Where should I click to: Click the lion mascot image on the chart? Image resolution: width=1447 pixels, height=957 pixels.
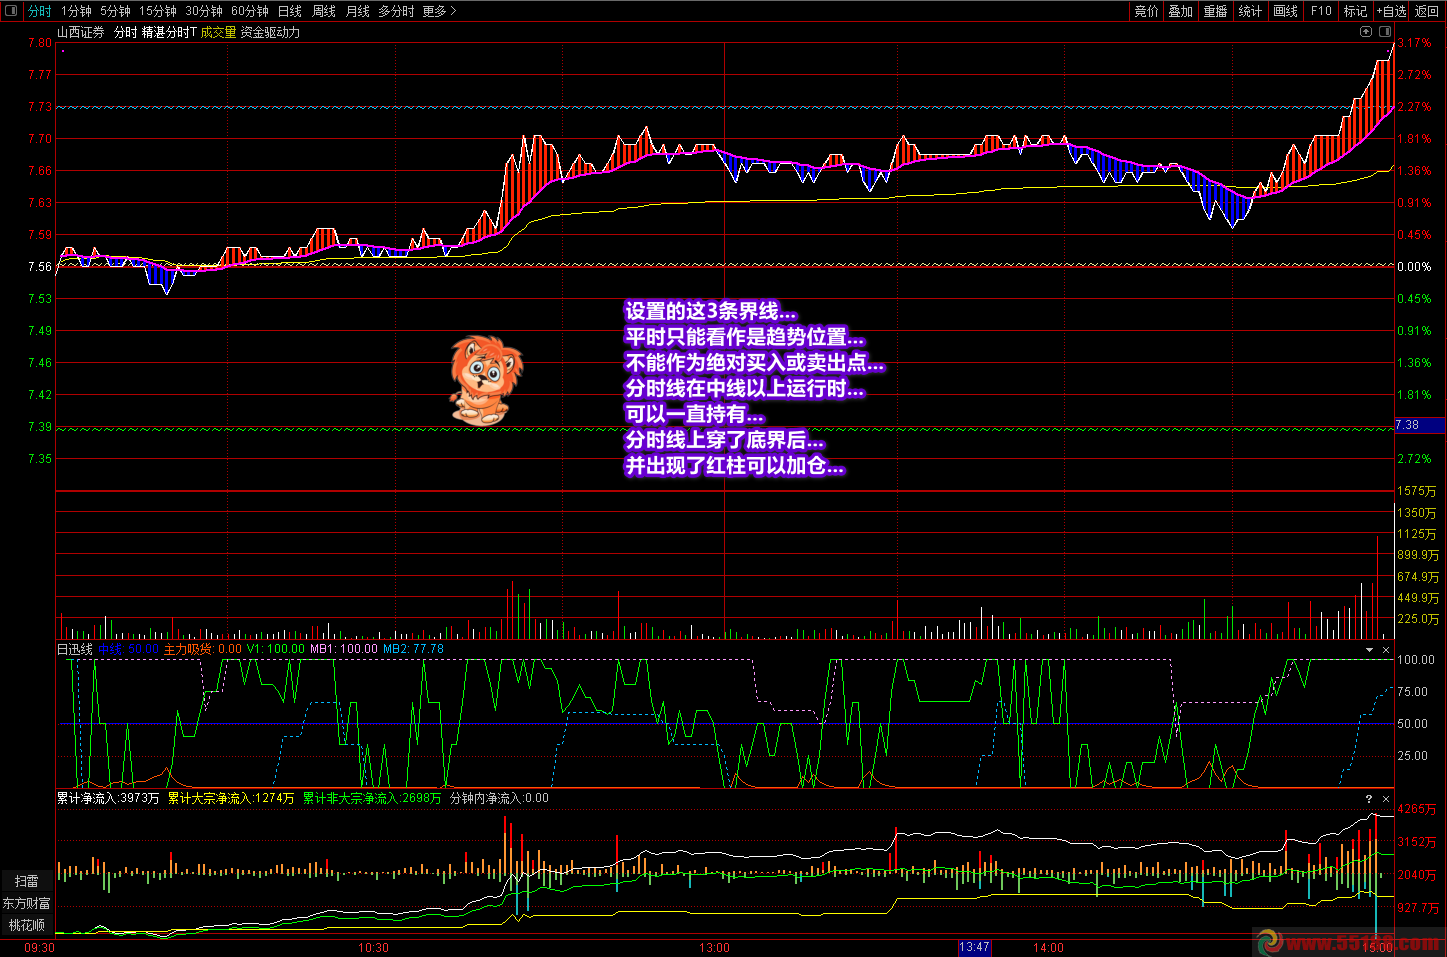coord(485,380)
